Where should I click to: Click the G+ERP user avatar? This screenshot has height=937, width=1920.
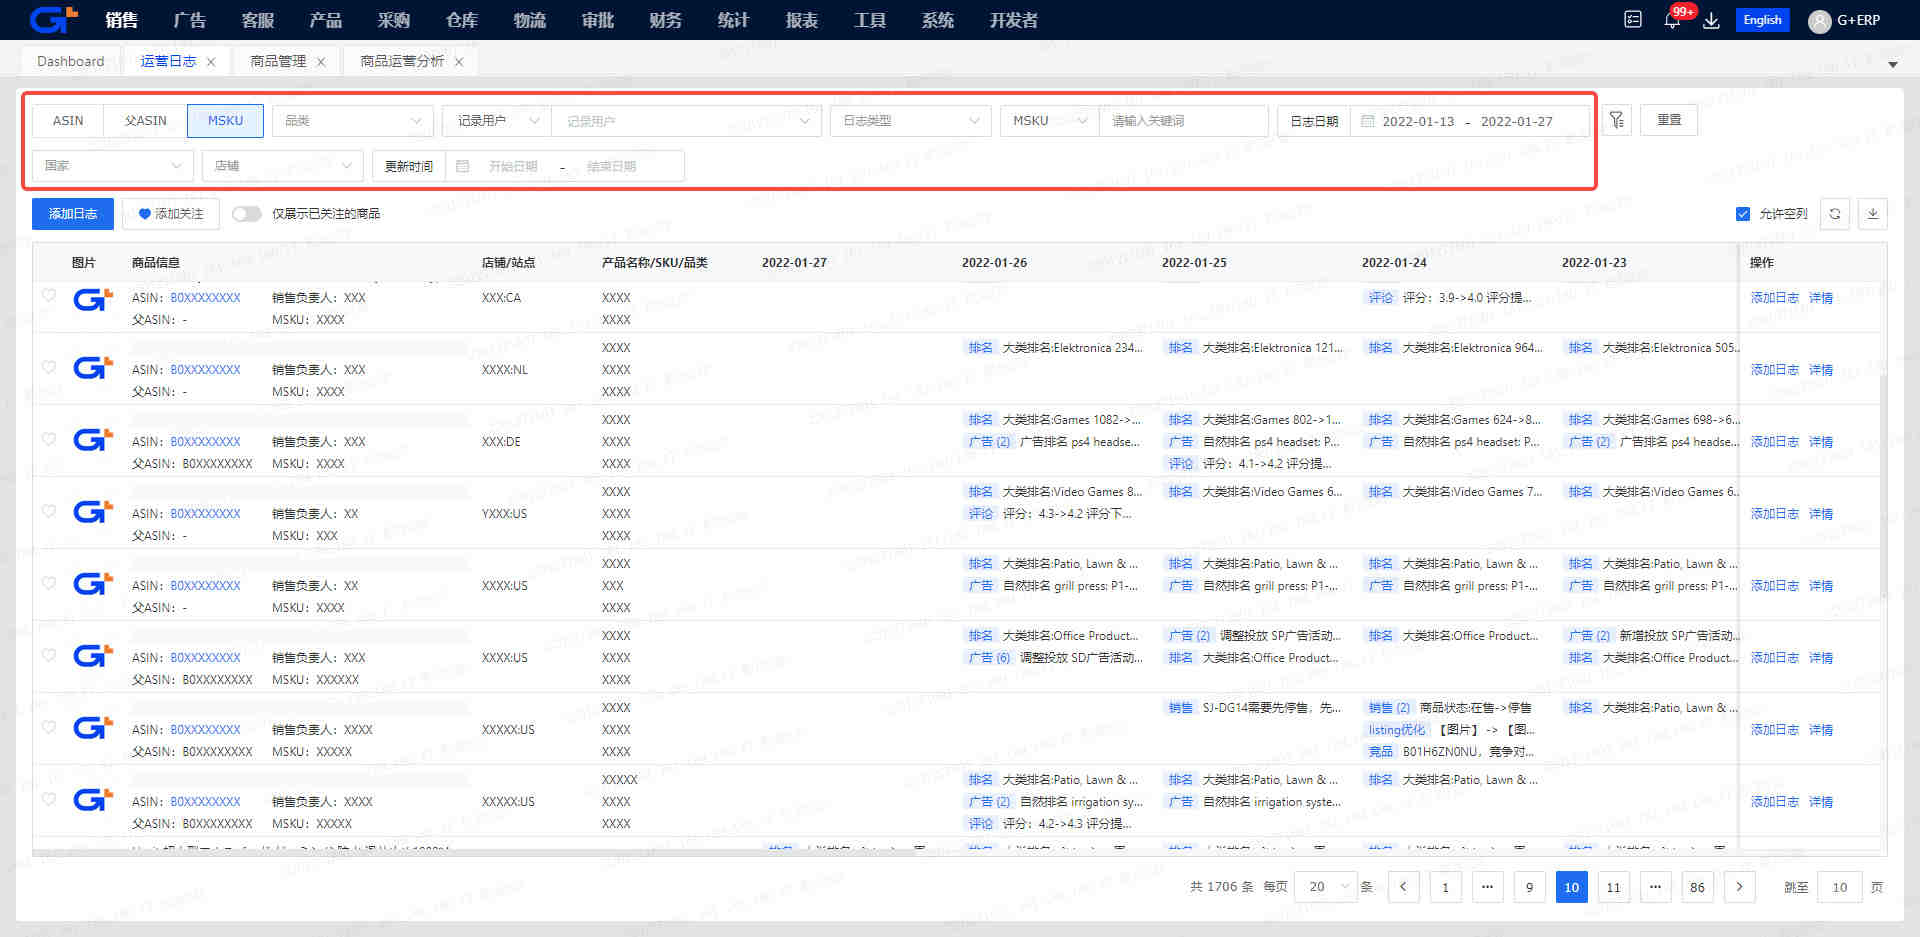1820,21
